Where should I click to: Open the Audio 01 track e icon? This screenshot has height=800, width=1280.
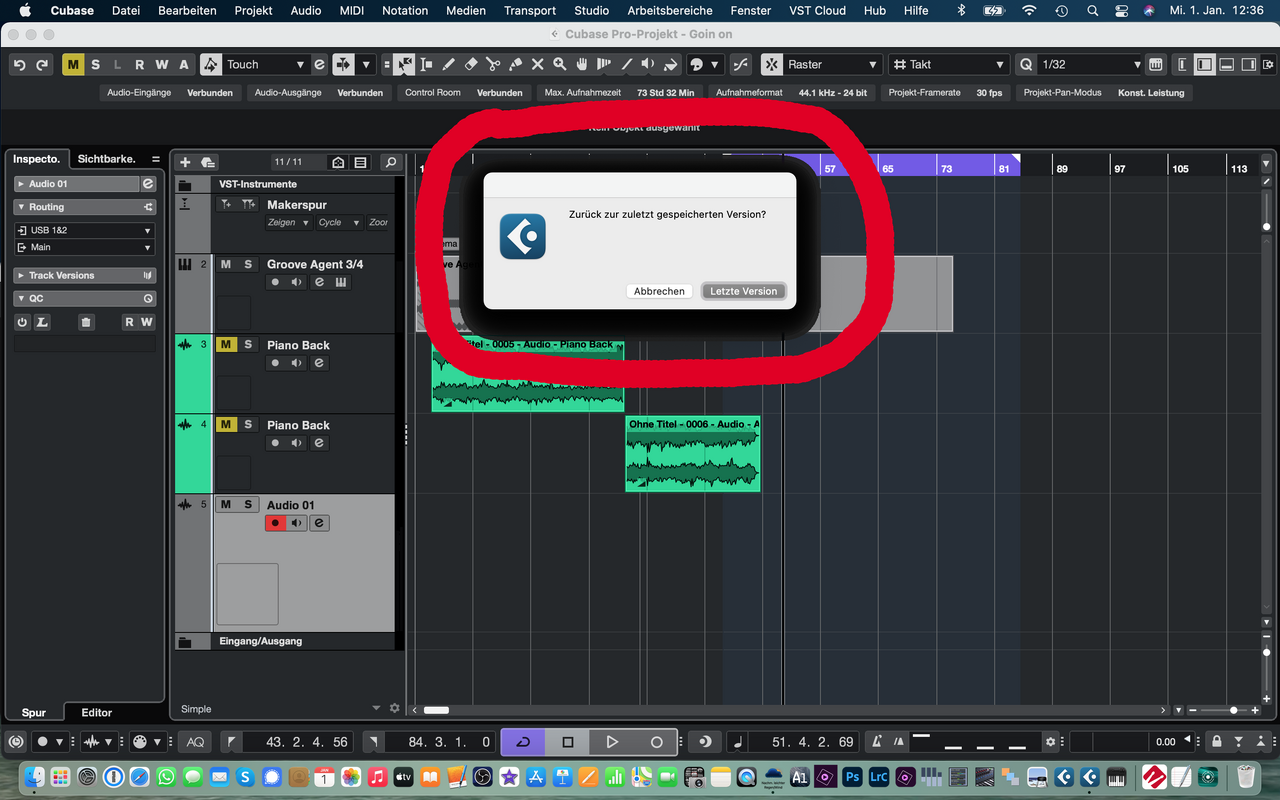319,523
